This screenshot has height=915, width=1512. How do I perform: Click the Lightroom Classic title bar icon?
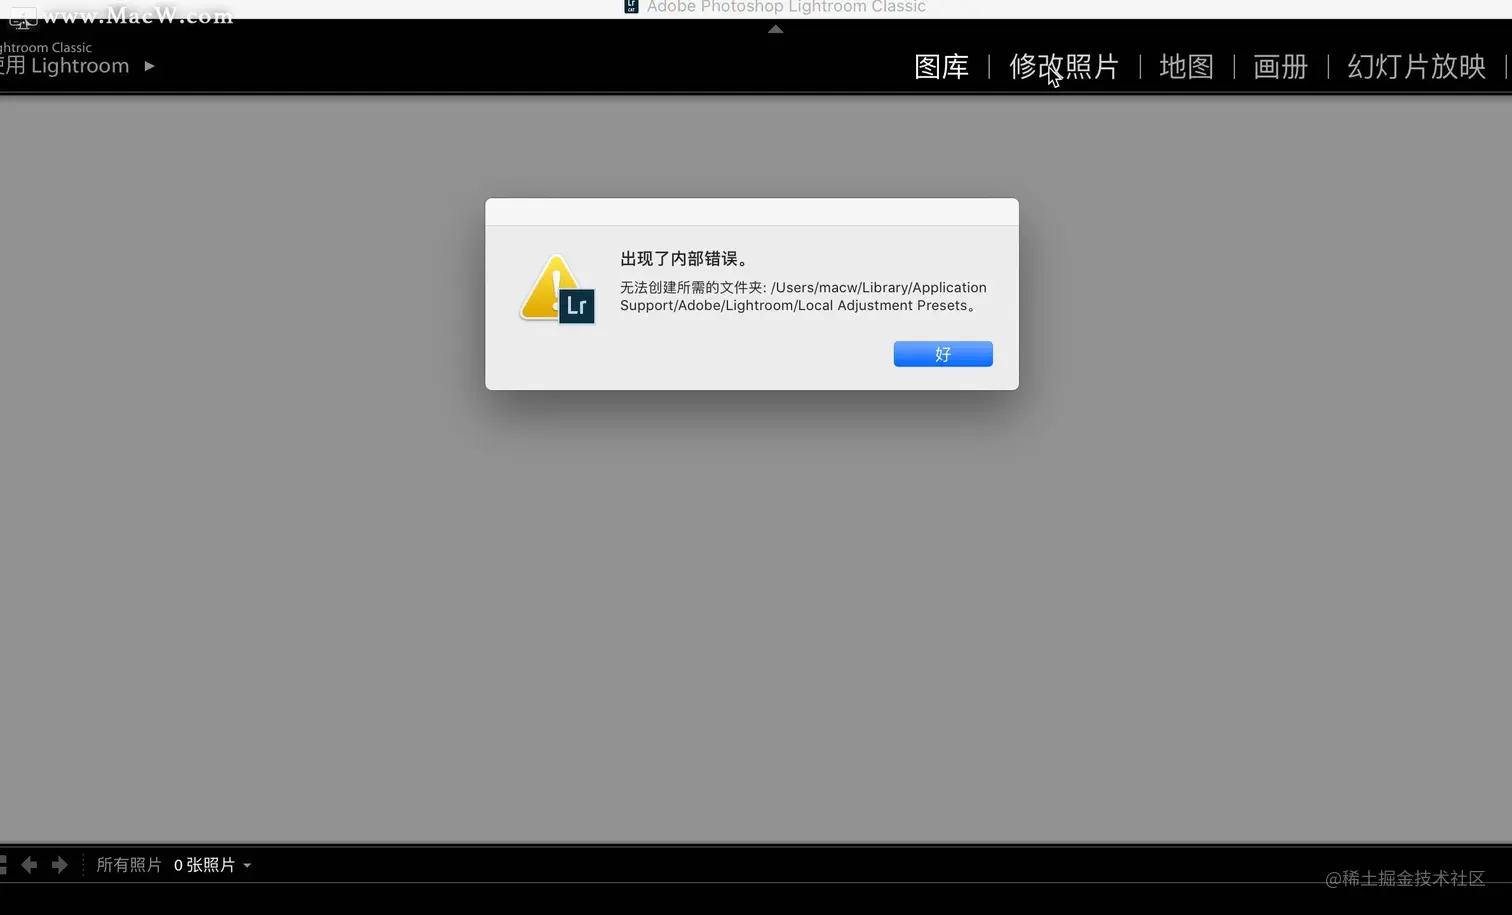point(631,7)
